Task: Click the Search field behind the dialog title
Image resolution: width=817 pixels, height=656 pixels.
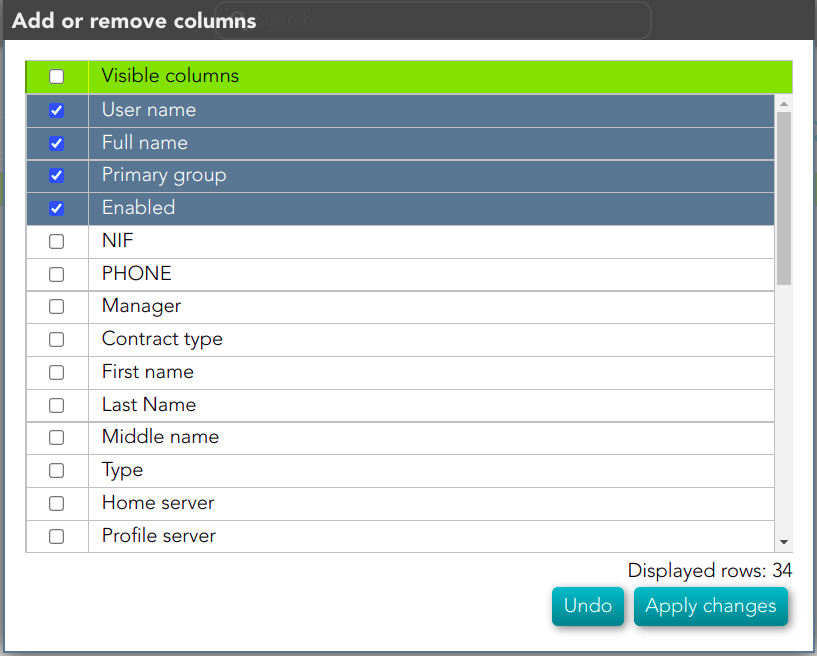Action: click(x=432, y=20)
